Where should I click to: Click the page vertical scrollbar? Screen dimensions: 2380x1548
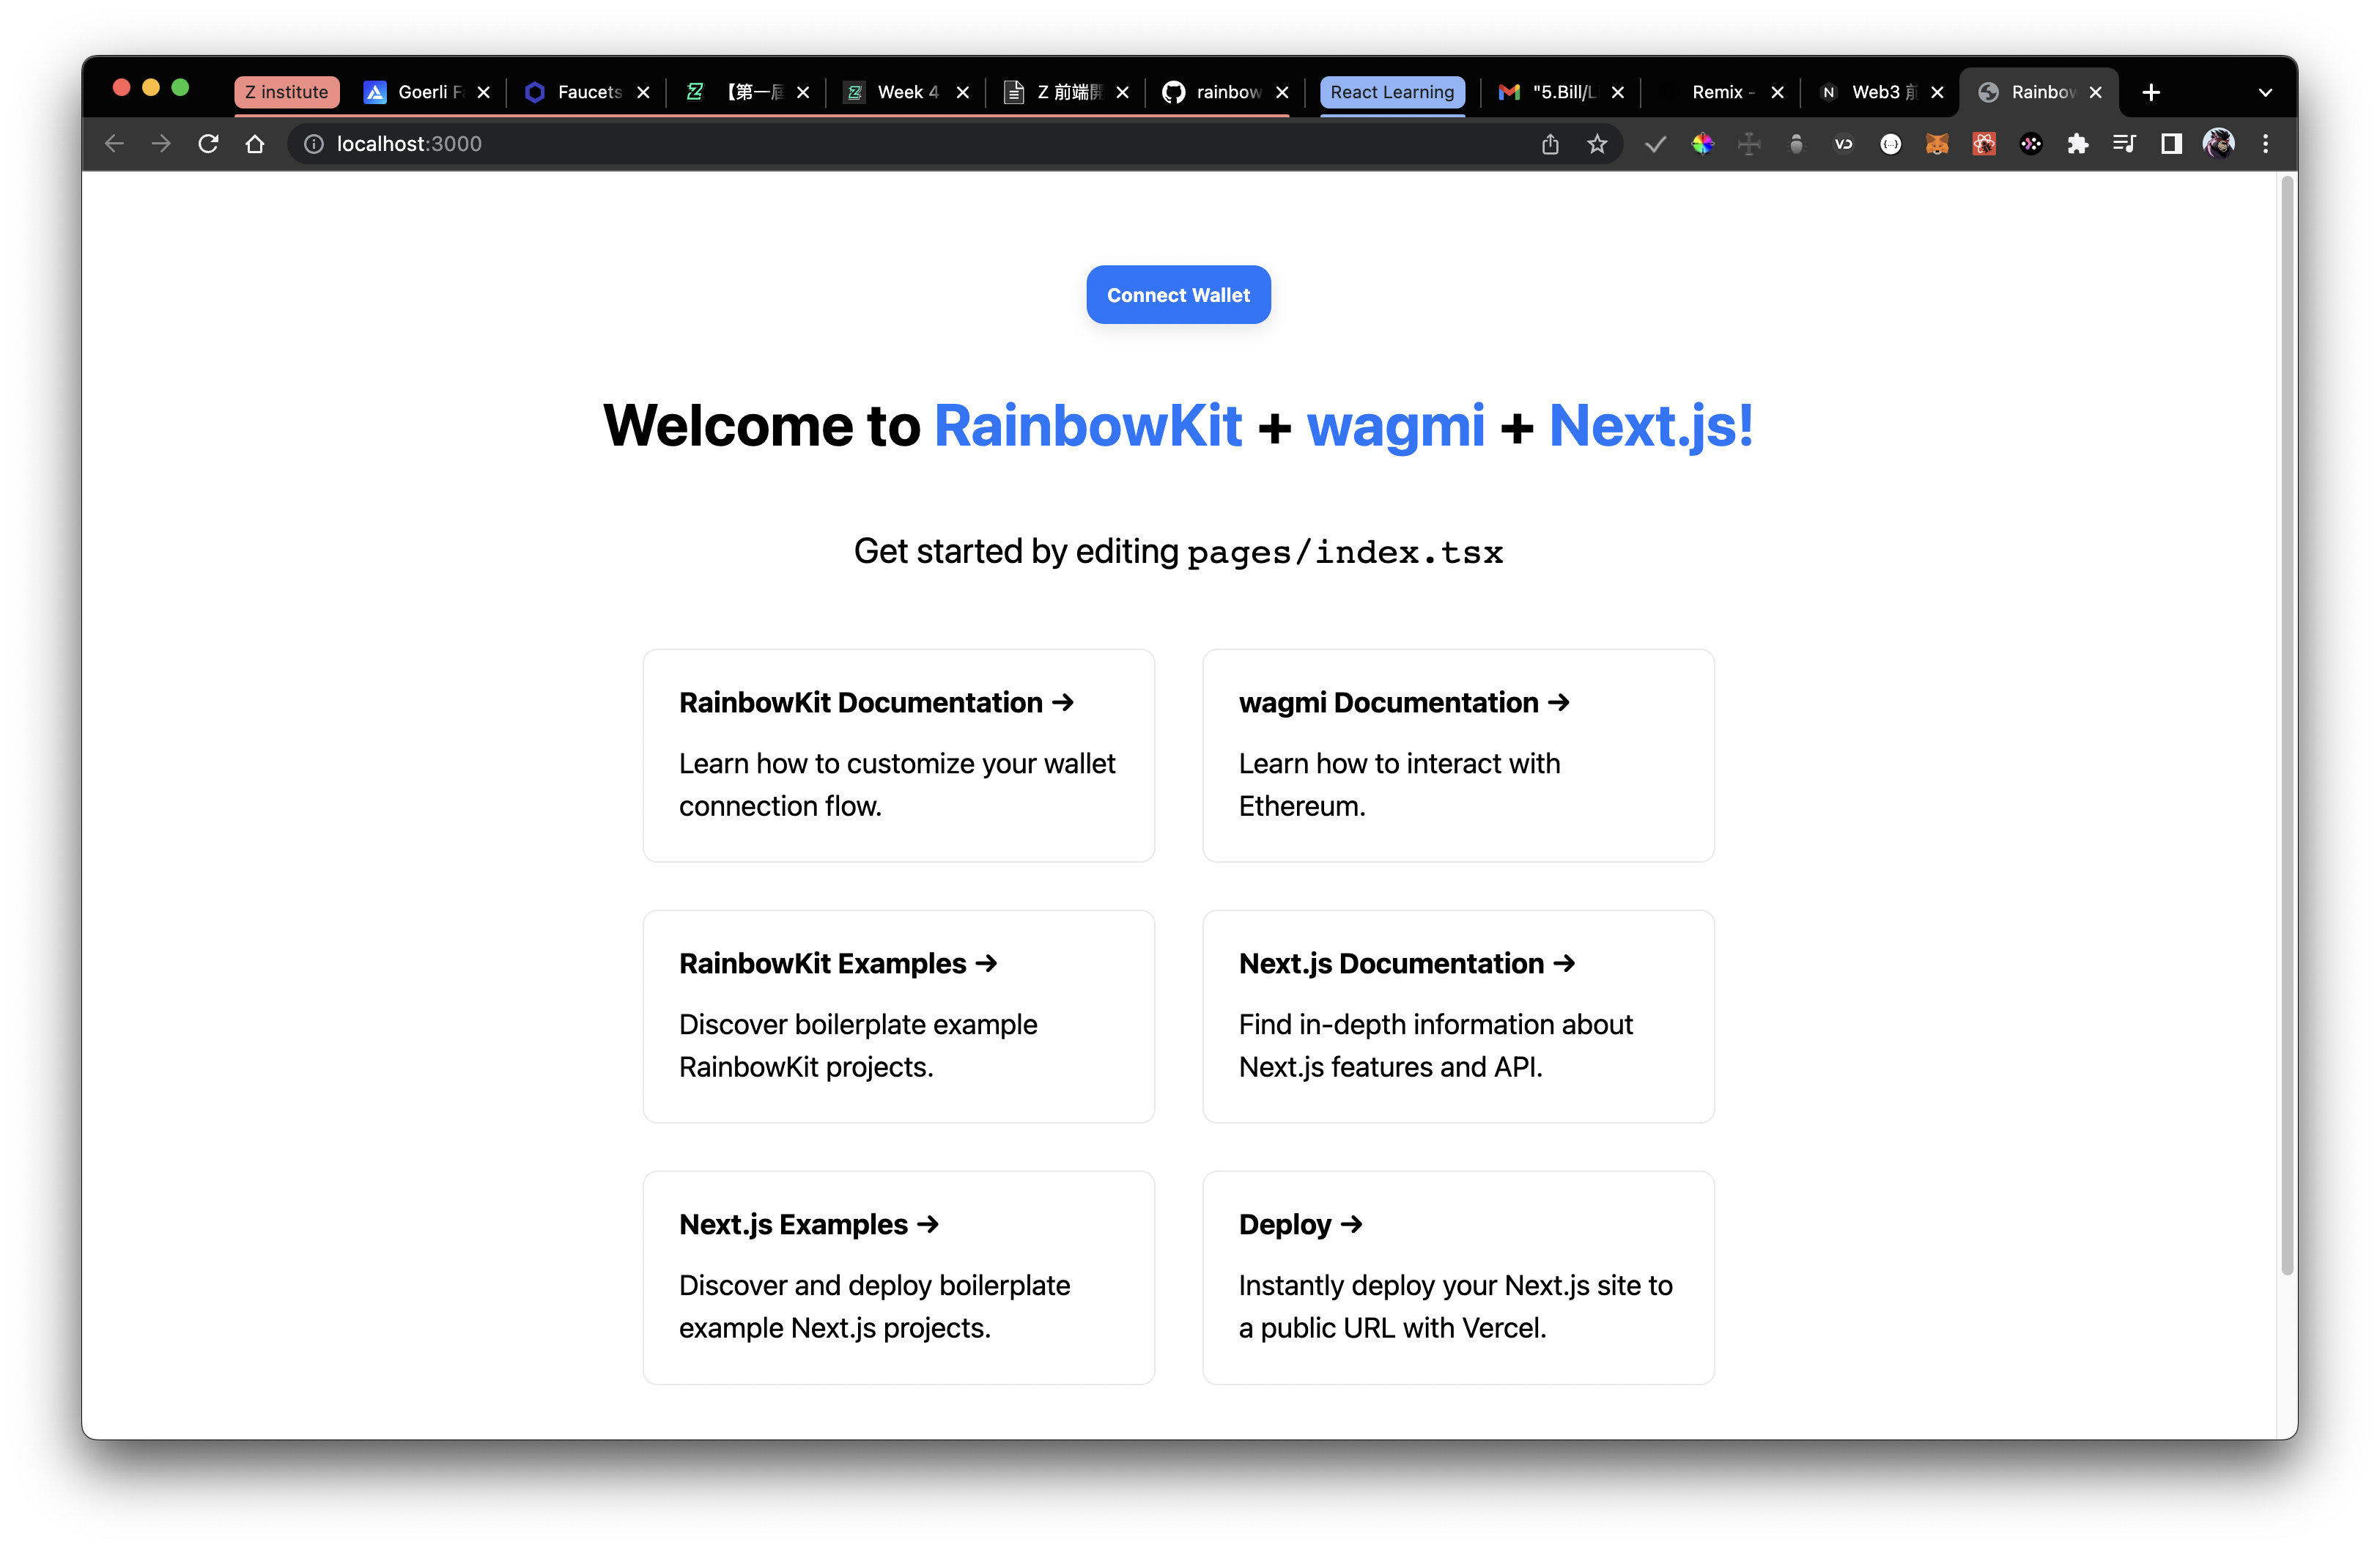tap(2286, 725)
